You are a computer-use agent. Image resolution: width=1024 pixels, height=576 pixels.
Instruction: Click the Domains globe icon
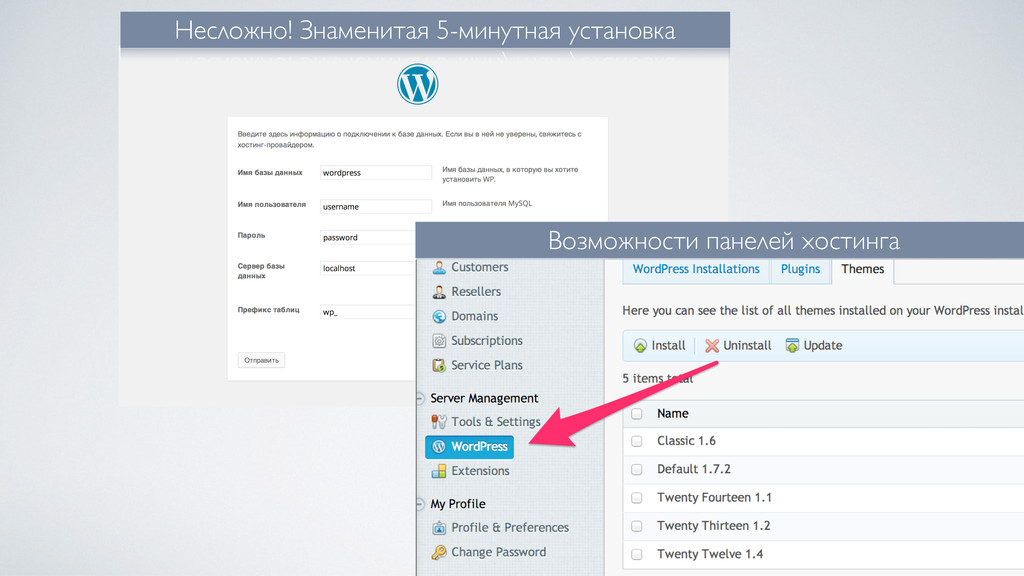coord(439,316)
